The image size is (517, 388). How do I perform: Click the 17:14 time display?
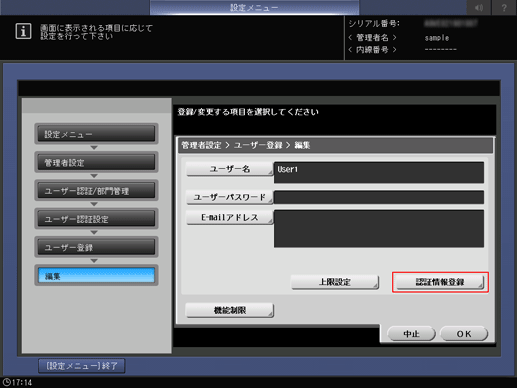click(22, 382)
